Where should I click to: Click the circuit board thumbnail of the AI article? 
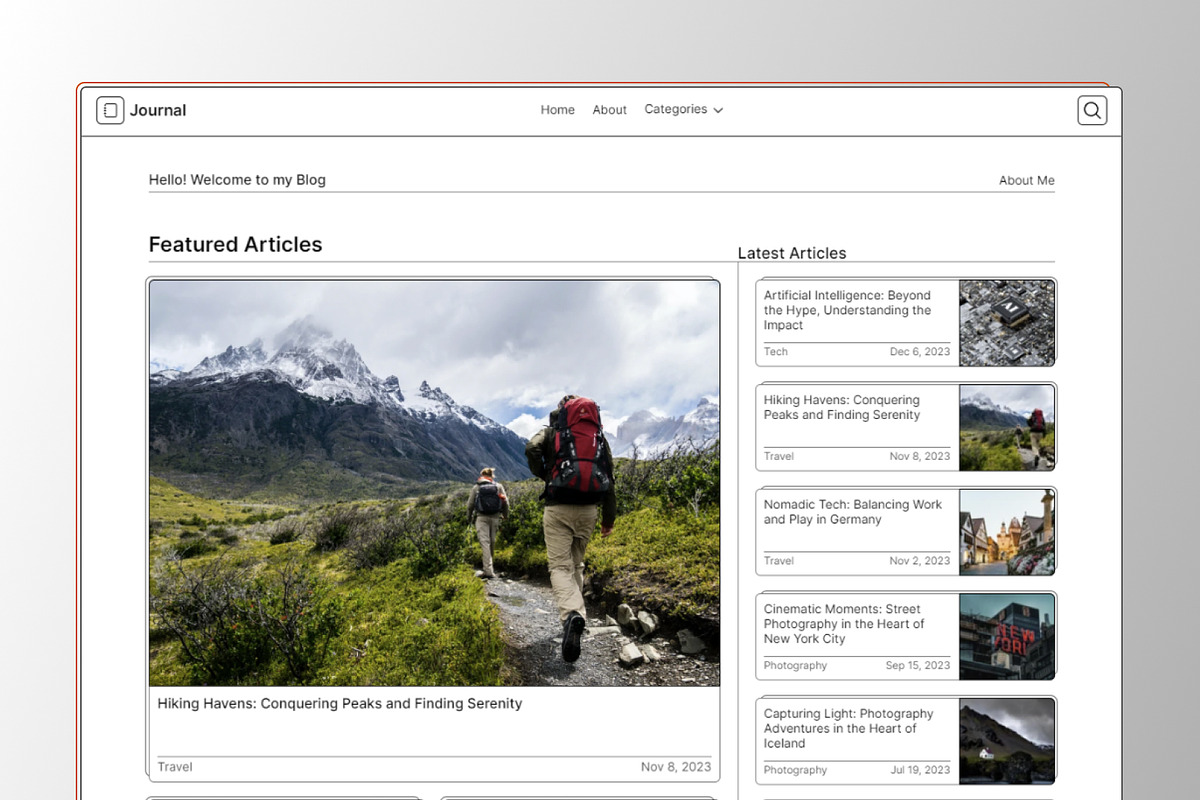(1007, 322)
